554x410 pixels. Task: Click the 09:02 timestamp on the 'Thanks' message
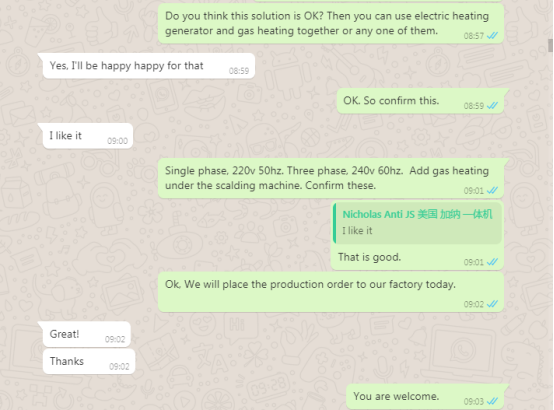(119, 367)
